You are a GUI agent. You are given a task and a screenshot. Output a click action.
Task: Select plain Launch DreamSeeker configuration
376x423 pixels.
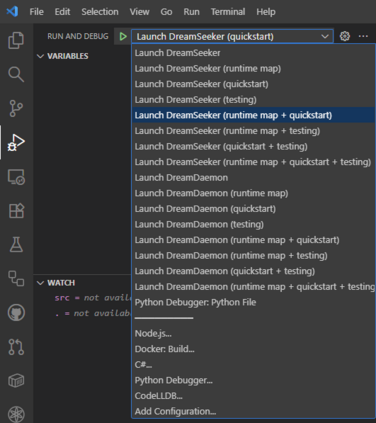(x=253, y=53)
